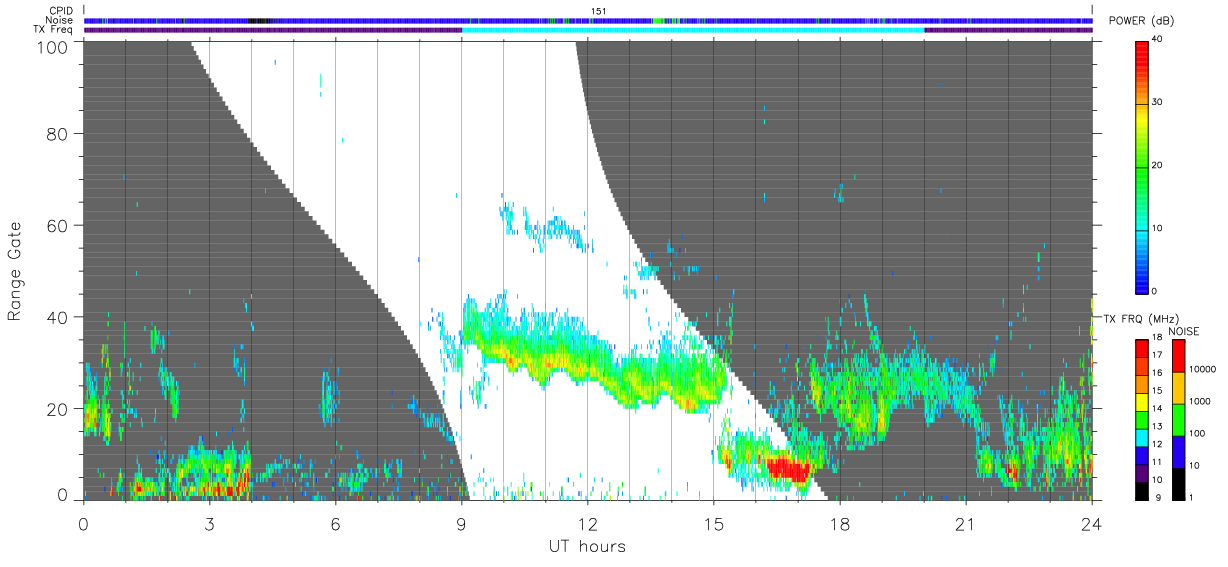This screenshot has height=567, width=1228.
Task: Click power scale value 40
Action: (x=1159, y=39)
